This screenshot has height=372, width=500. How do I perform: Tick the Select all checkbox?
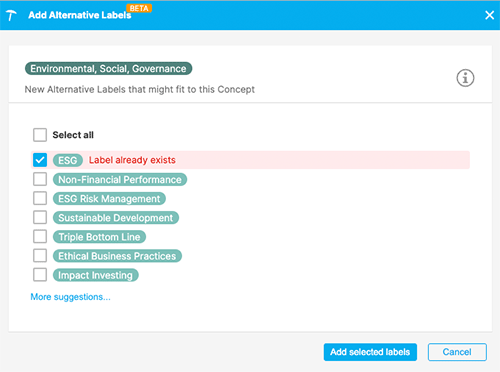40,135
